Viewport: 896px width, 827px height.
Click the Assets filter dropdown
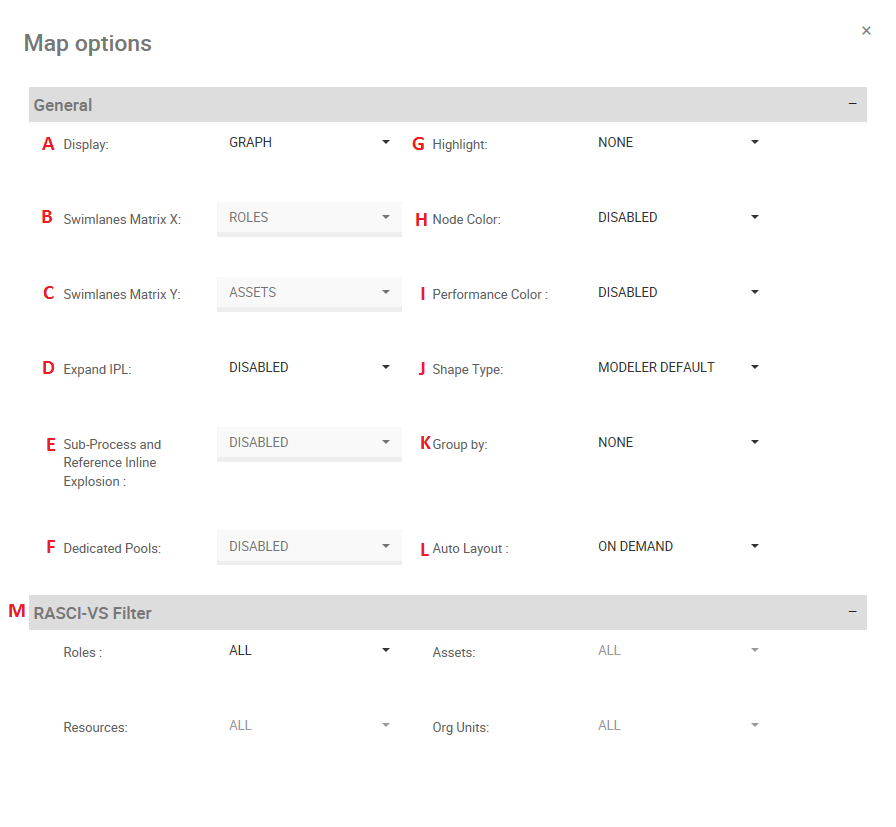pyautogui.click(x=678, y=651)
